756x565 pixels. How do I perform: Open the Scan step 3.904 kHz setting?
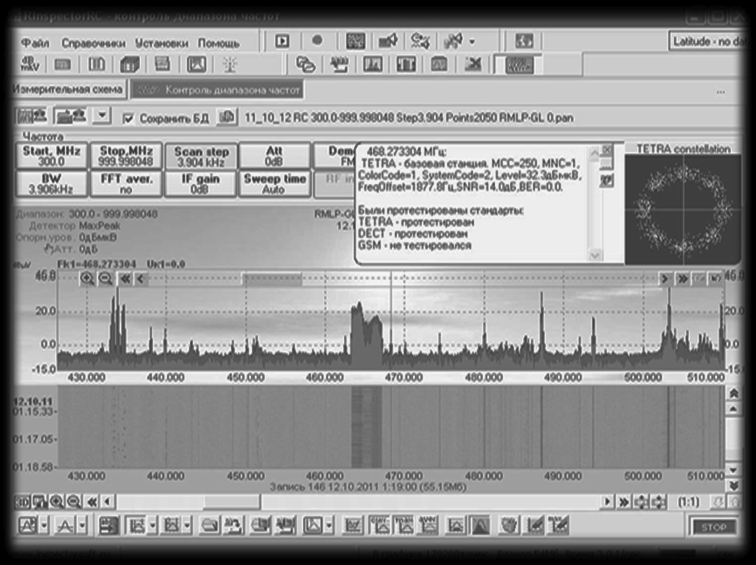(x=201, y=156)
